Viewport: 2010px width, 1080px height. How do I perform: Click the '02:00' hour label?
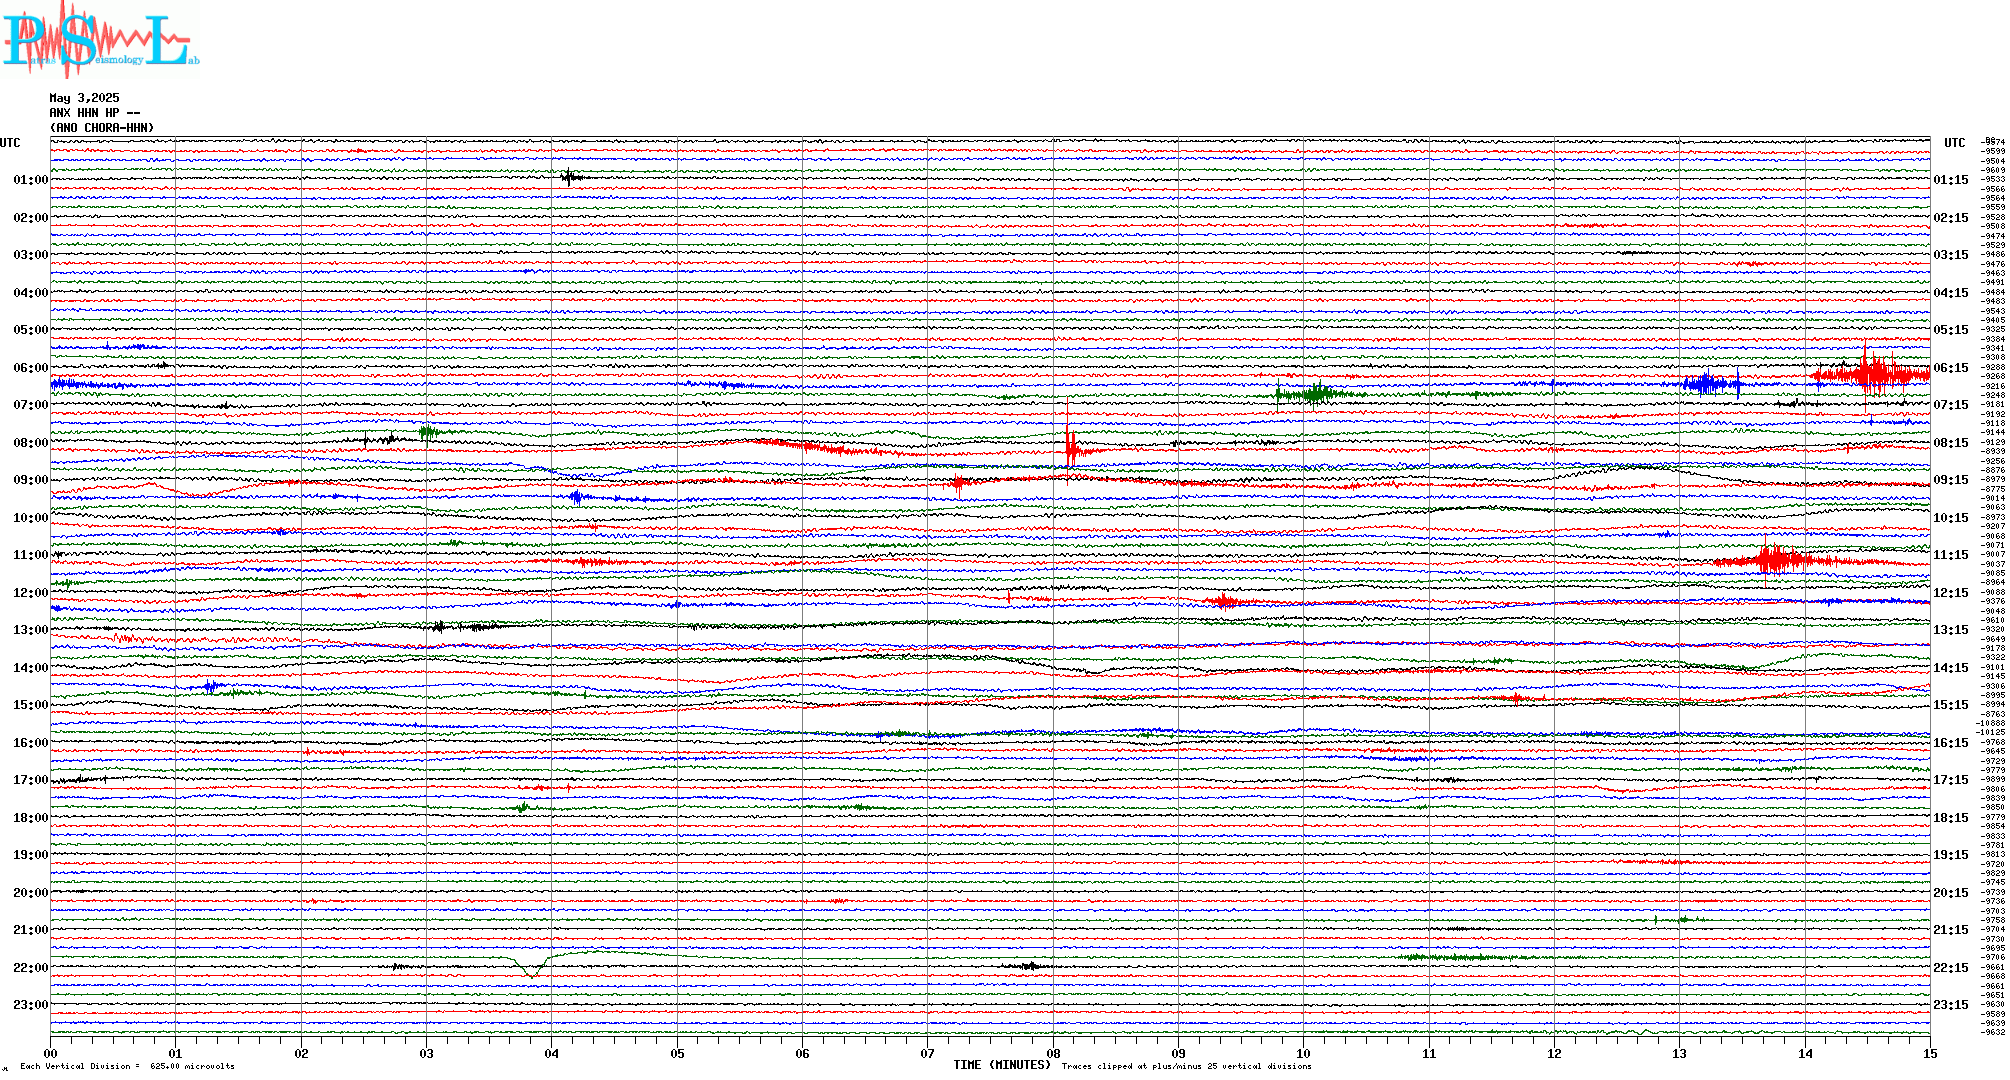tap(31, 218)
